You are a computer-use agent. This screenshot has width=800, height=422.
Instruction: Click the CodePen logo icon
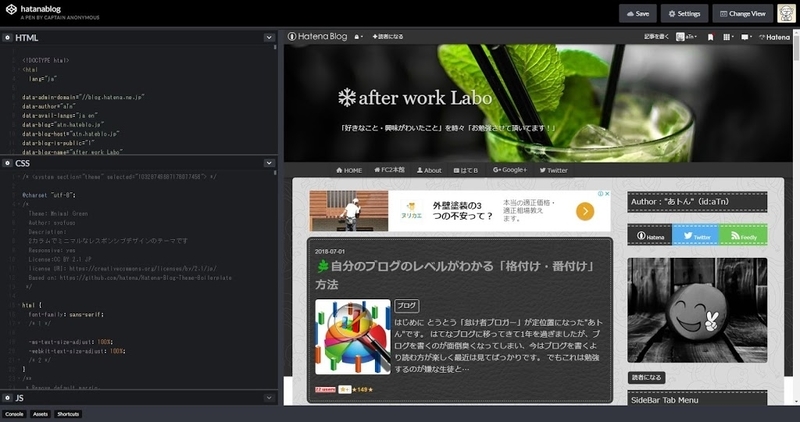[11, 12]
